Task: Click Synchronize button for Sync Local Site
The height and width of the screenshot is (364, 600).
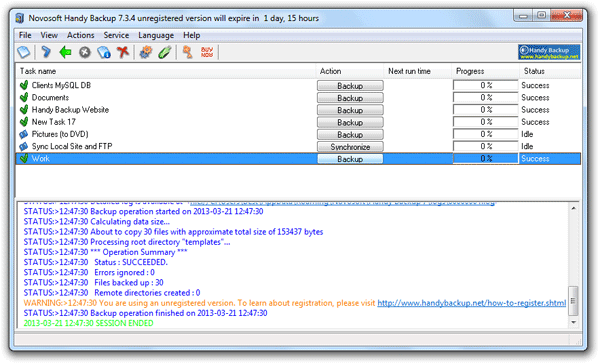Action: (350, 147)
